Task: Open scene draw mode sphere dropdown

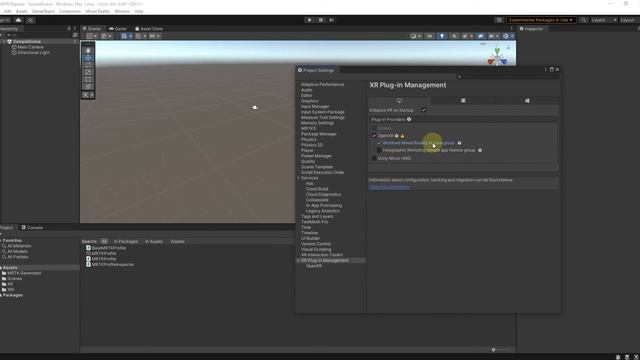Action: 415,36
